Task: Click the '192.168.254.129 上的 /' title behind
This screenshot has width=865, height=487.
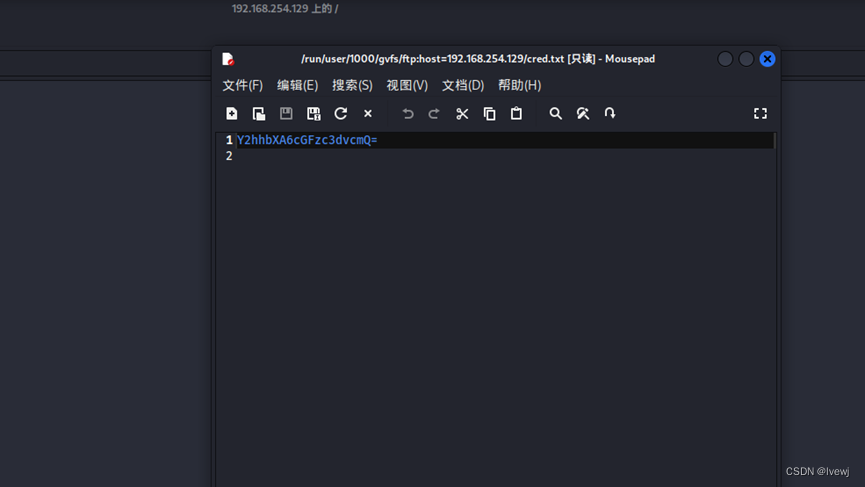Action: [x=285, y=9]
